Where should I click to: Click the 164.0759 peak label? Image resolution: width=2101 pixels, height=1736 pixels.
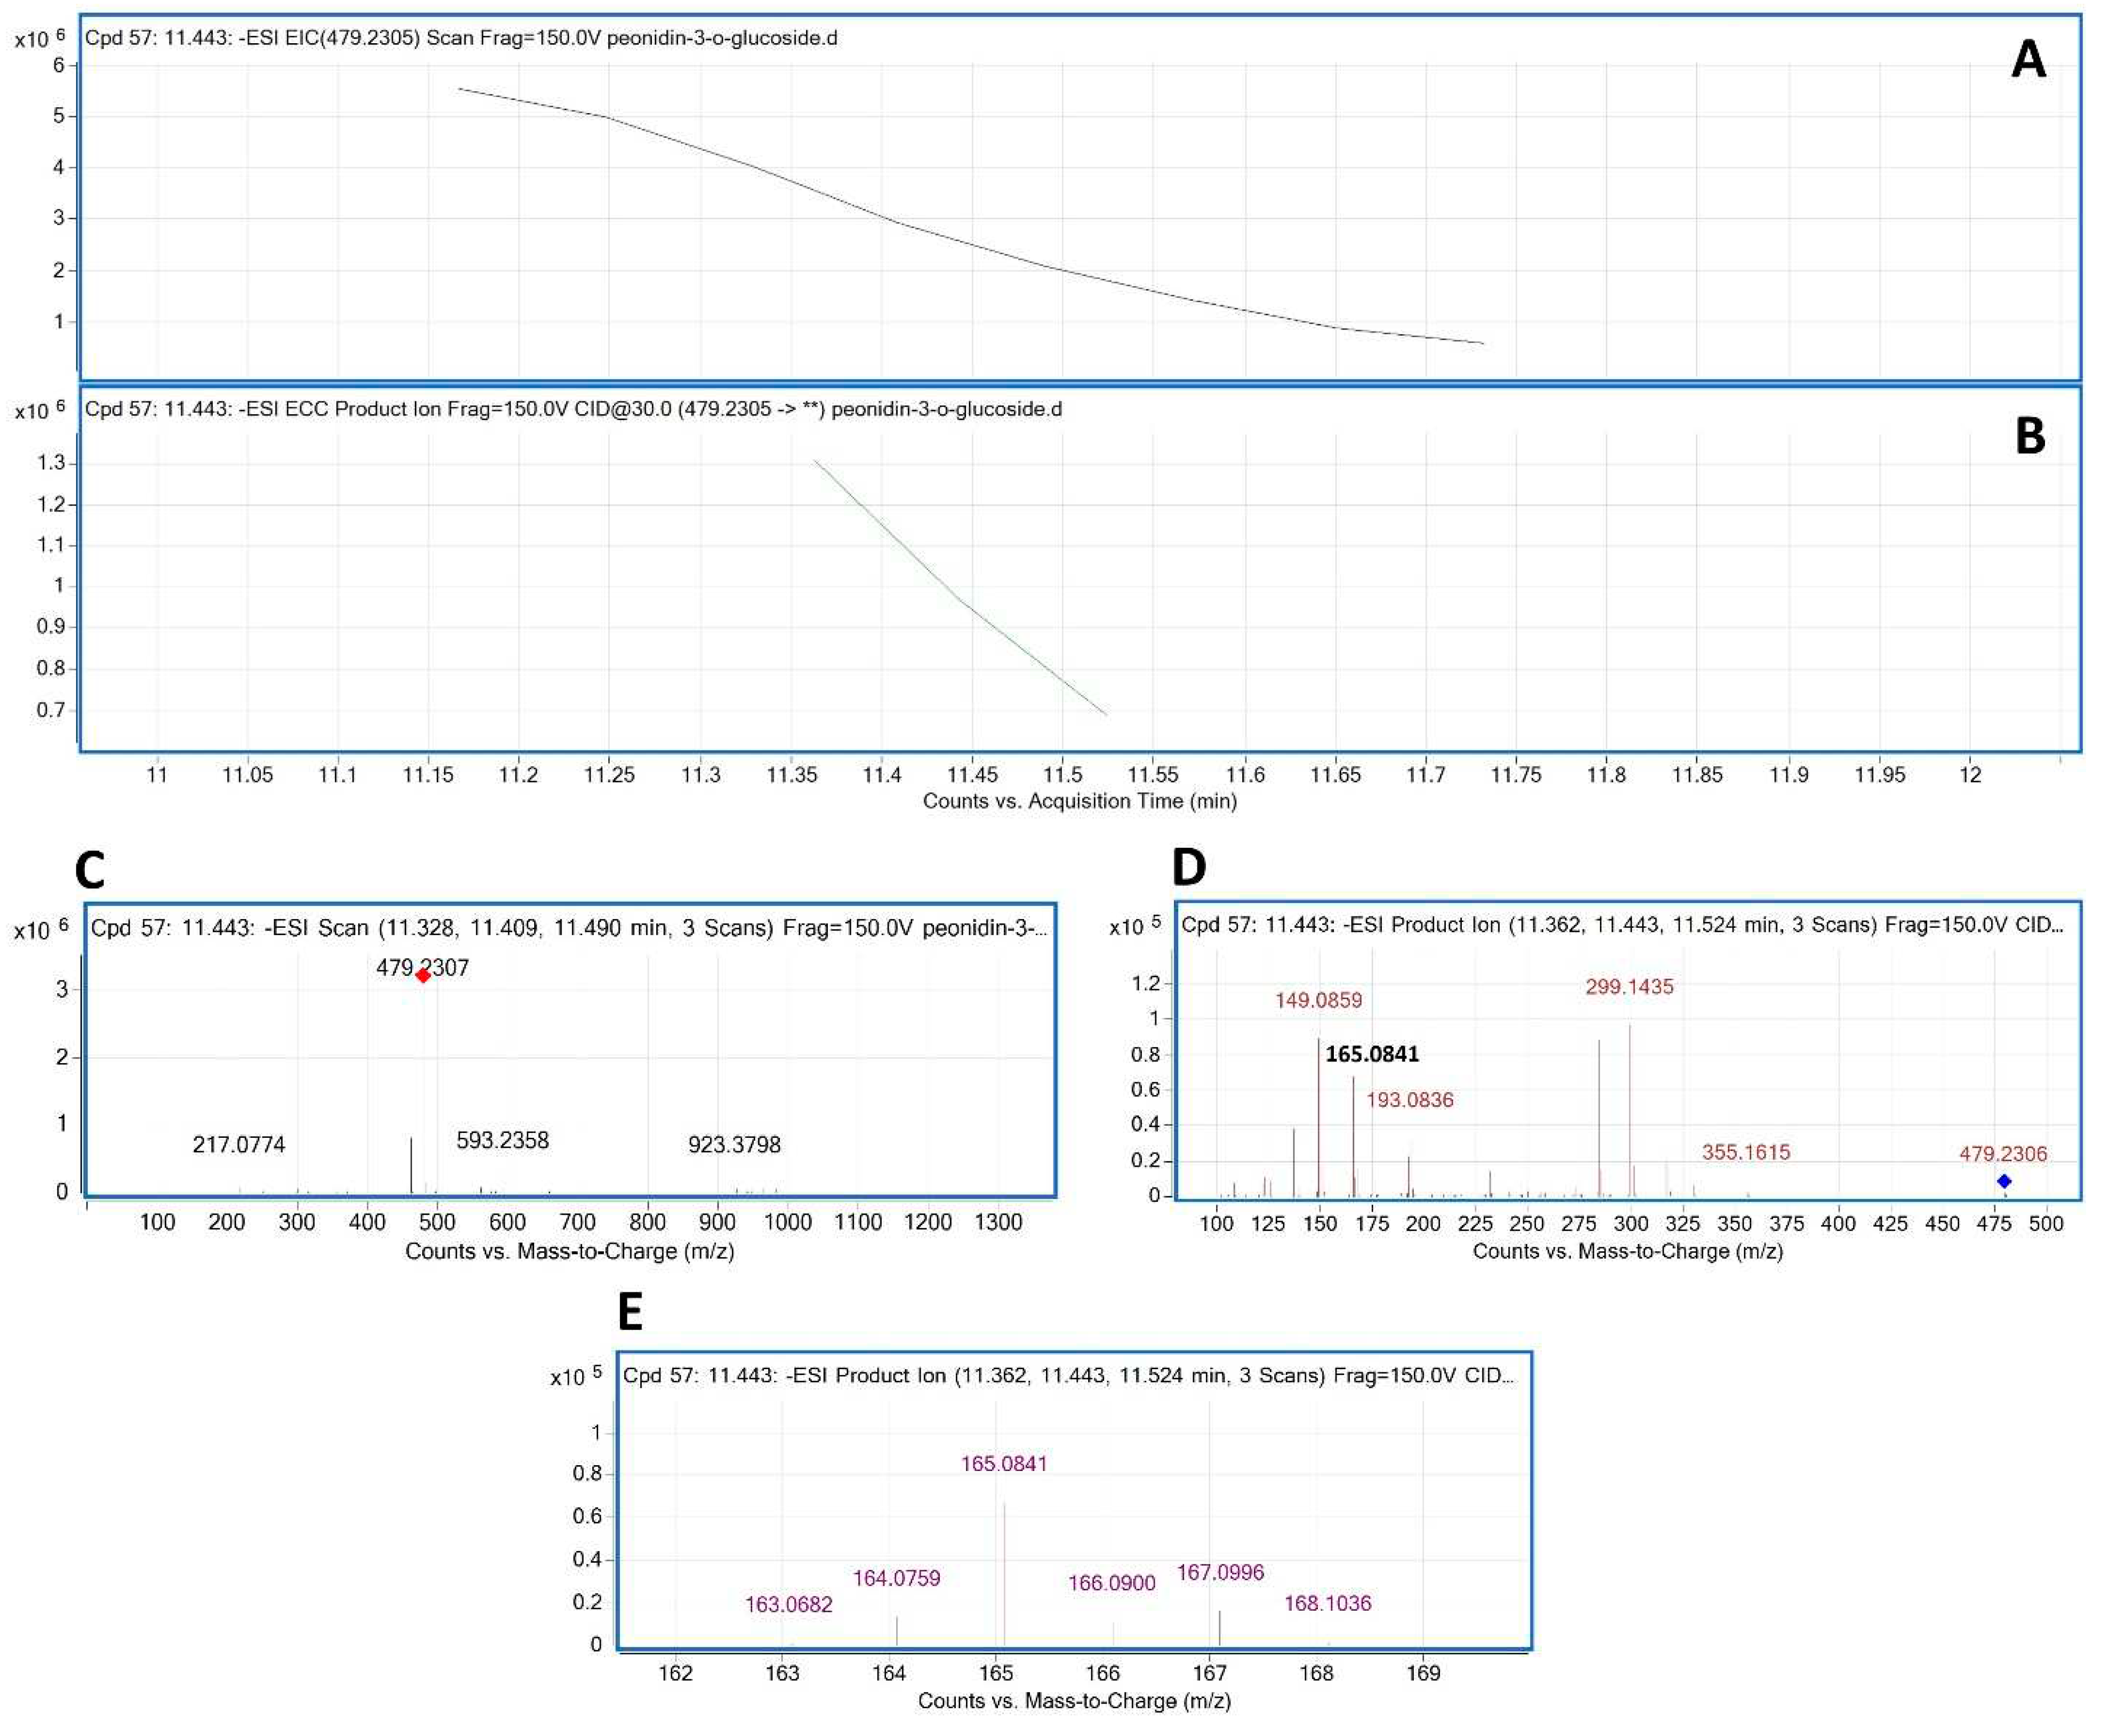pyautogui.click(x=896, y=1578)
